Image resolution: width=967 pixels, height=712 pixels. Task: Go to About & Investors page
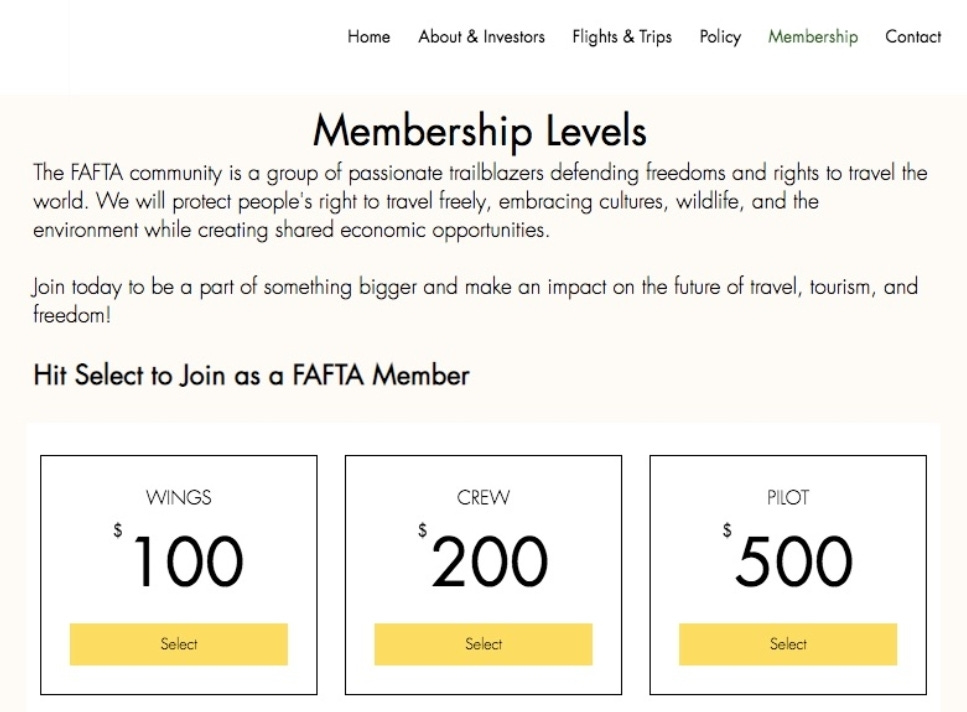(x=481, y=37)
